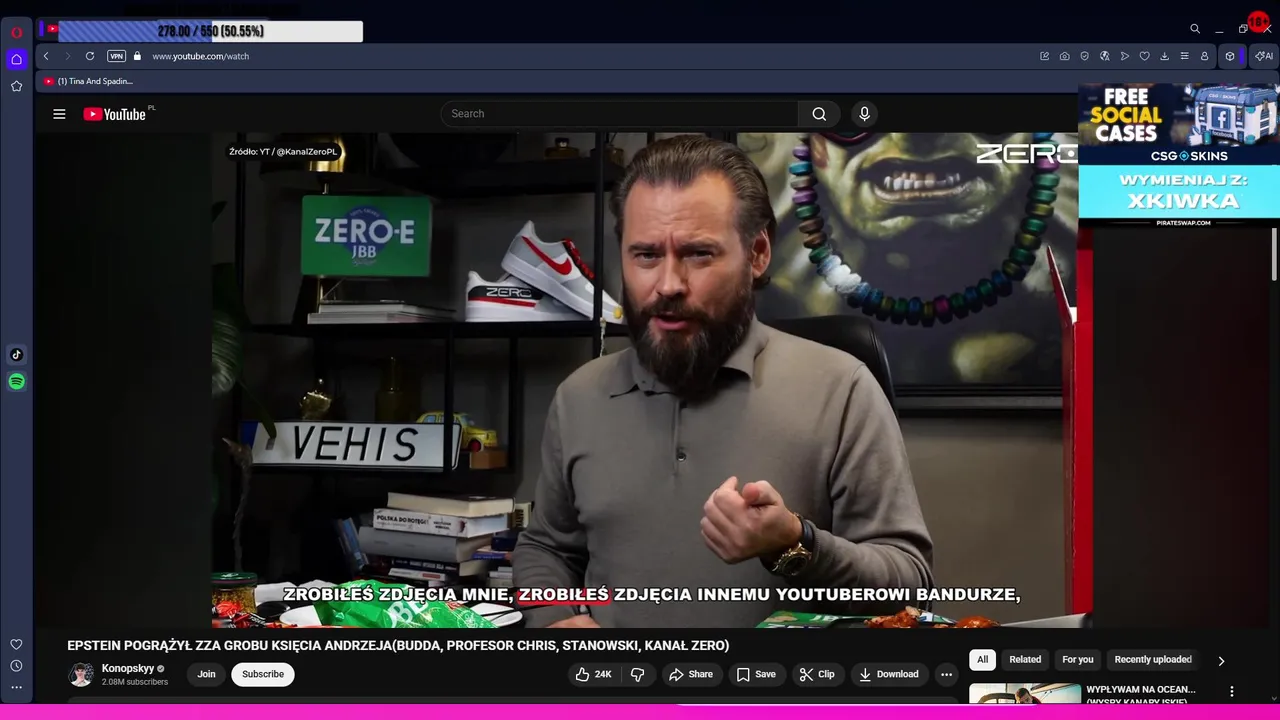The image size is (1280, 720).
Task: Go to the Opera sidebar home button
Action: [16, 59]
